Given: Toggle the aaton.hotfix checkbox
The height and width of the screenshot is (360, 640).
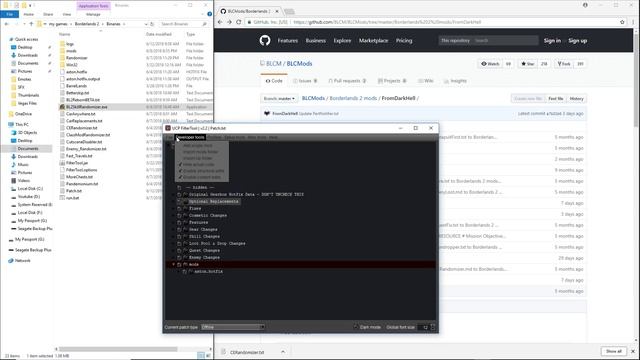Looking at the screenshot, I should [x=184, y=271].
